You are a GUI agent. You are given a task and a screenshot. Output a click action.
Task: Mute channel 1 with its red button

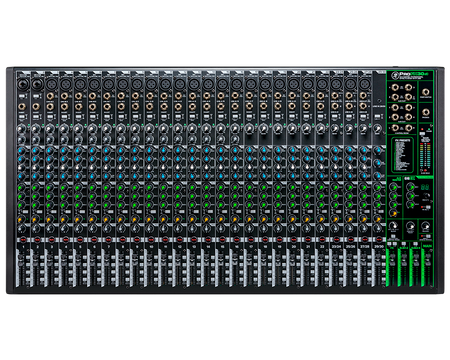coord(22,240)
